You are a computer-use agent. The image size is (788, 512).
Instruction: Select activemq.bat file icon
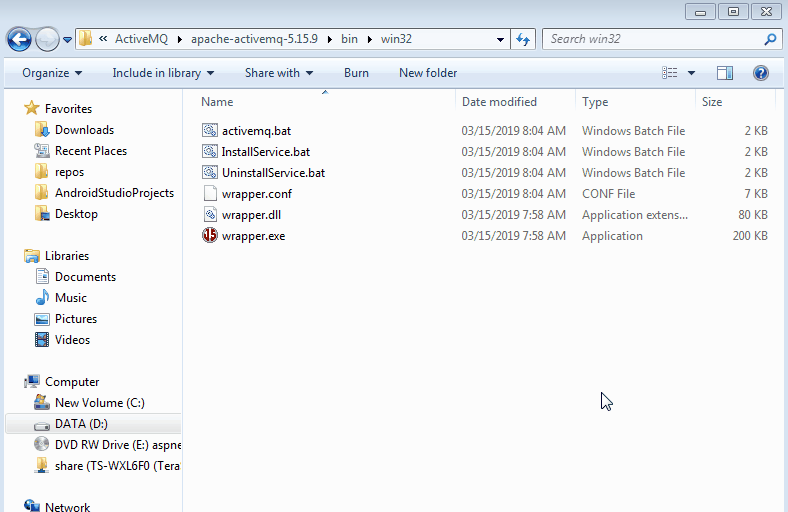[210, 131]
